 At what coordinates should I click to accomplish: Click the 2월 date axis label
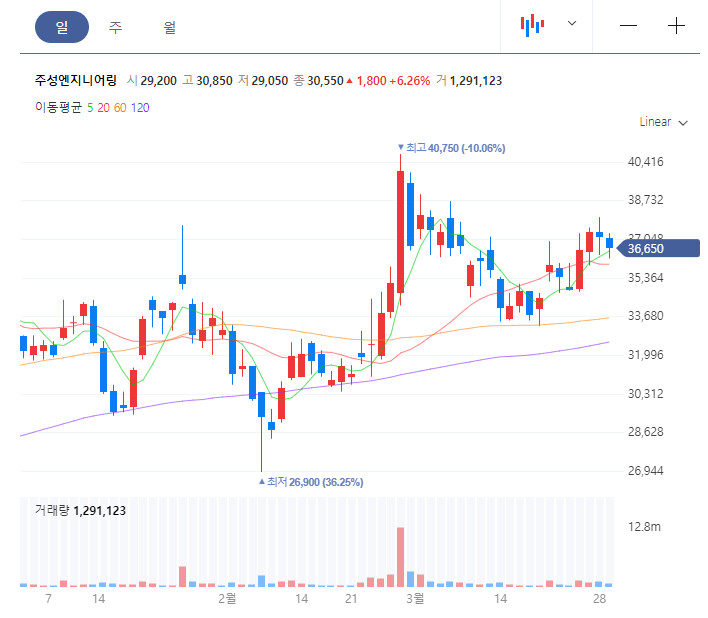(x=227, y=599)
